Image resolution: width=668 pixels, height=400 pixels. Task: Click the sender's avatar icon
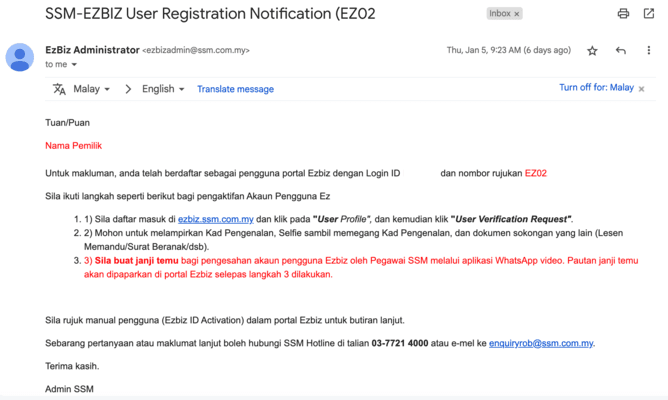tap(20, 57)
